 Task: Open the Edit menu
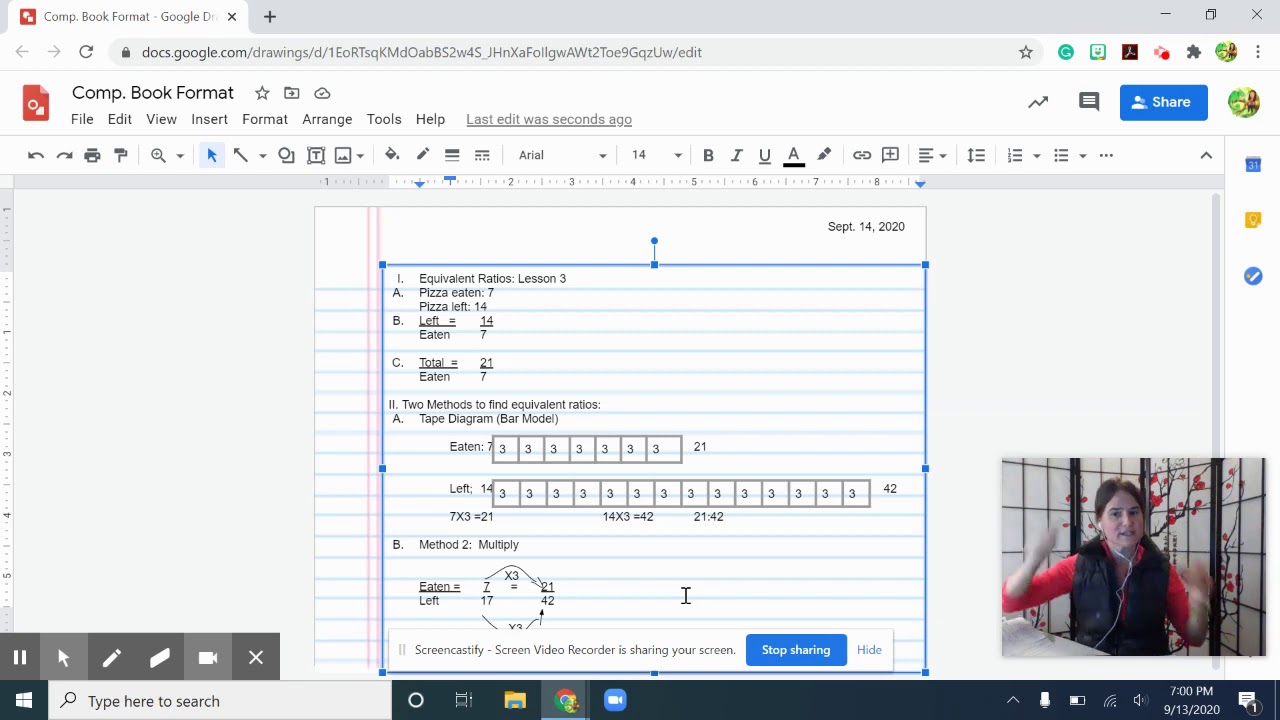119,119
